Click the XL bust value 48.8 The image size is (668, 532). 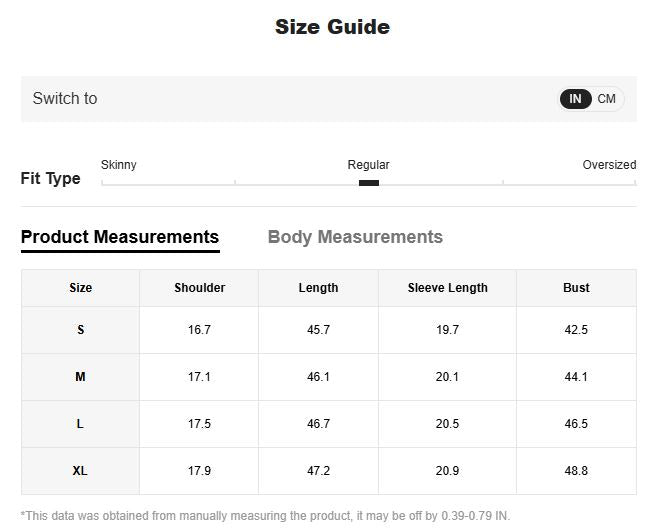[576, 471]
